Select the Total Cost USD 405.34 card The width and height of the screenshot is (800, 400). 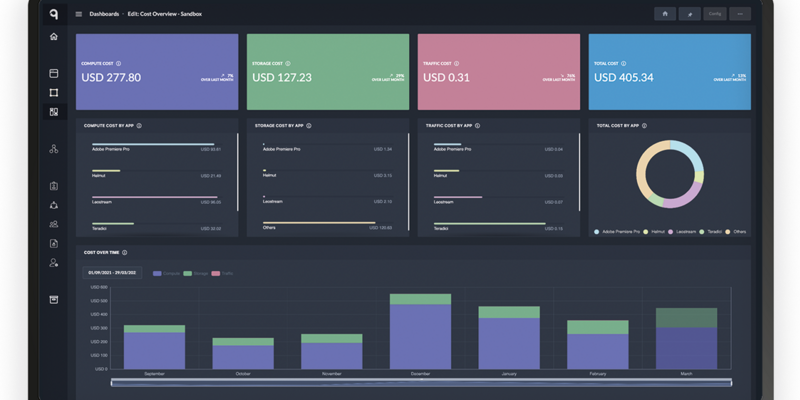[670, 72]
